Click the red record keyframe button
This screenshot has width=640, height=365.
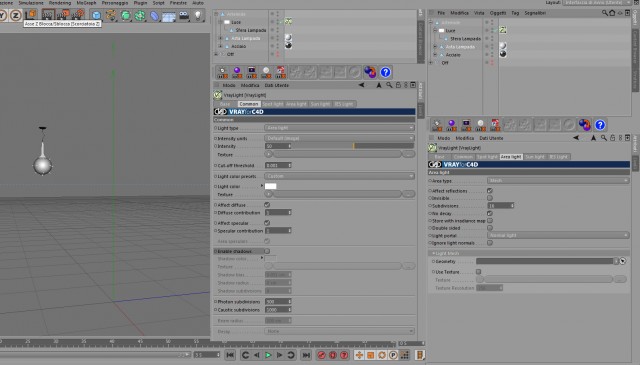click(321, 355)
